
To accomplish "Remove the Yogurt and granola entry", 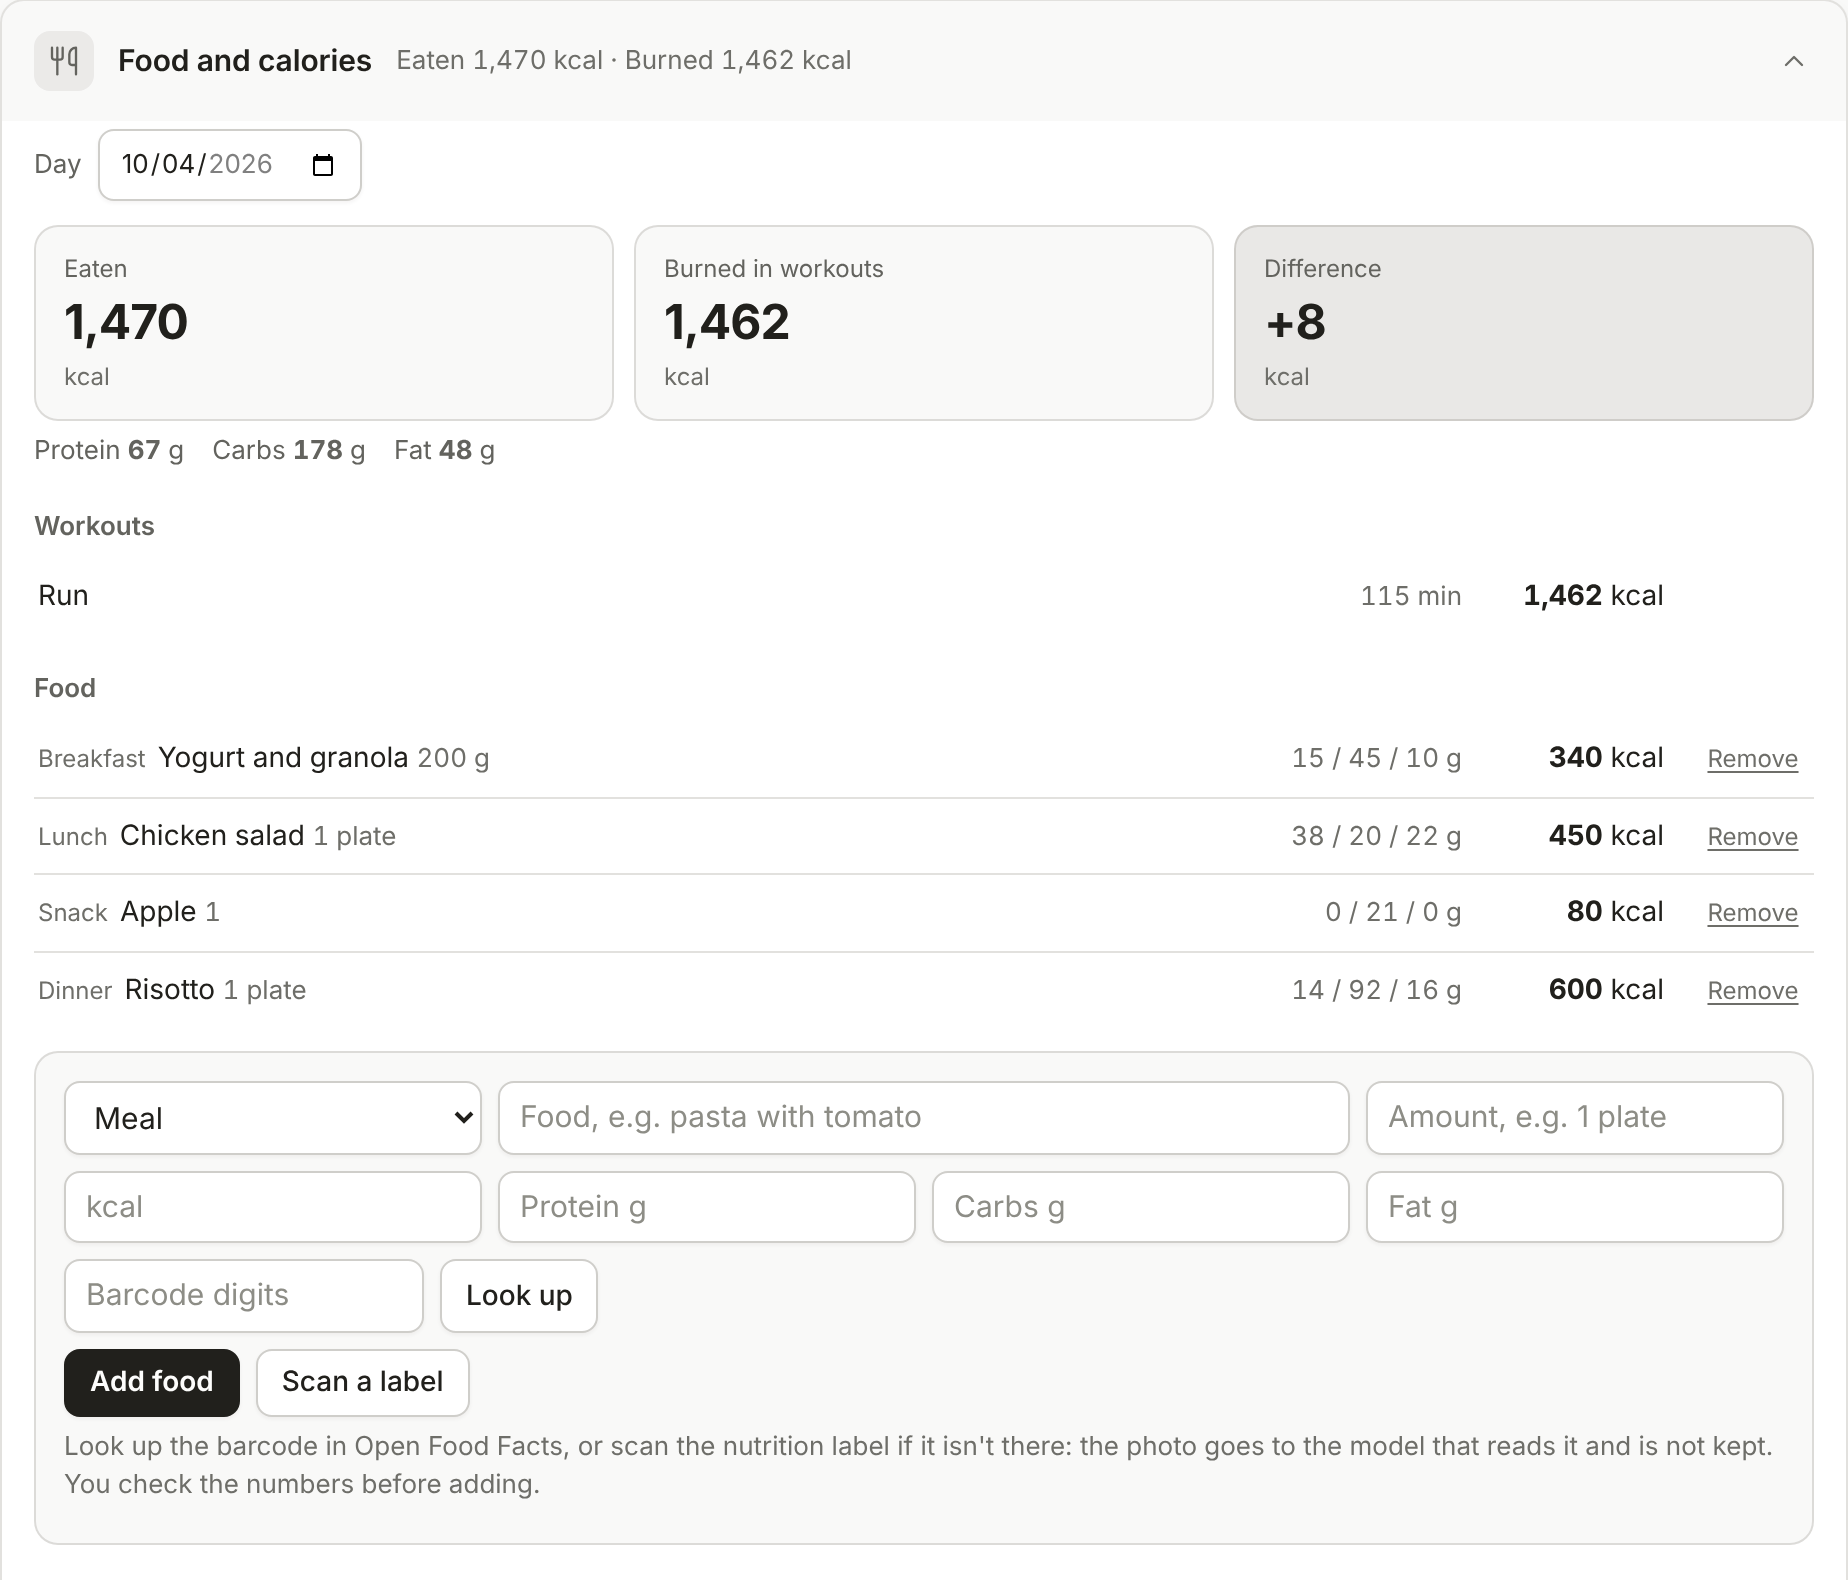I will click(1752, 759).
